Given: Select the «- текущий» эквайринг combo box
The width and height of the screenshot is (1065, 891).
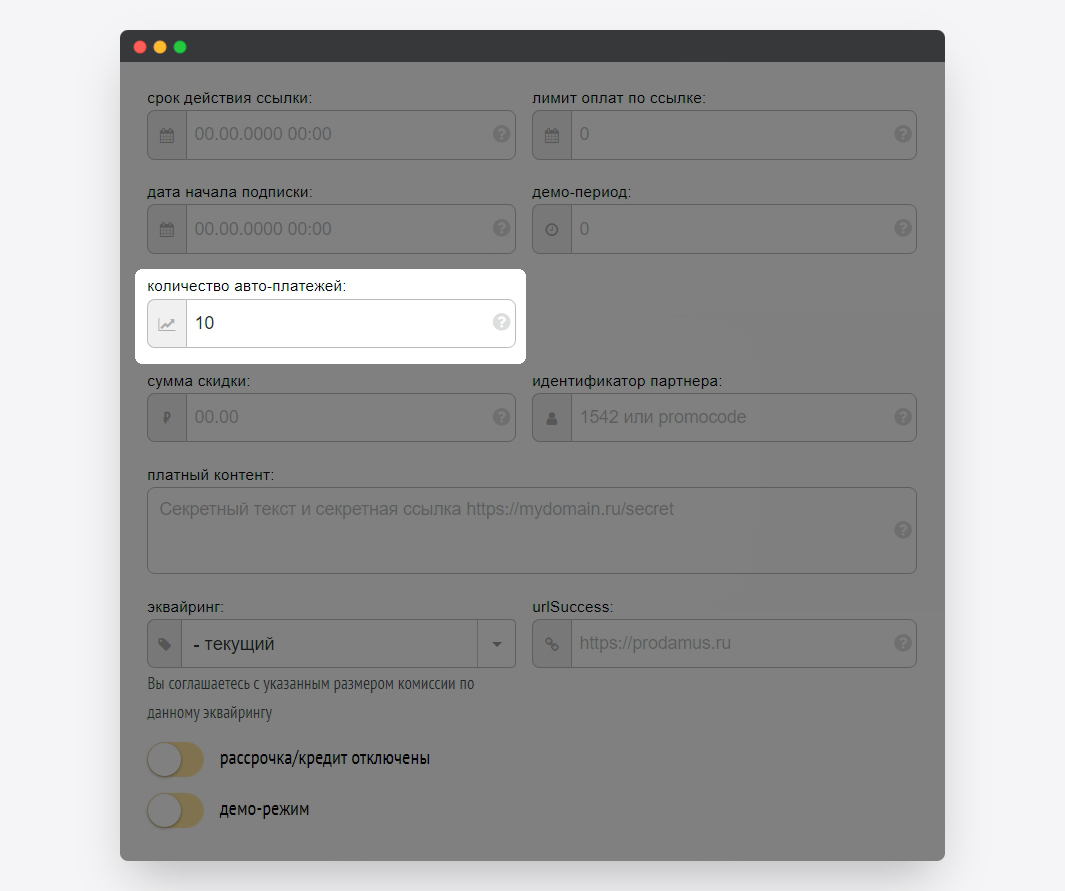Looking at the screenshot, I should click(x=330, y=644).
